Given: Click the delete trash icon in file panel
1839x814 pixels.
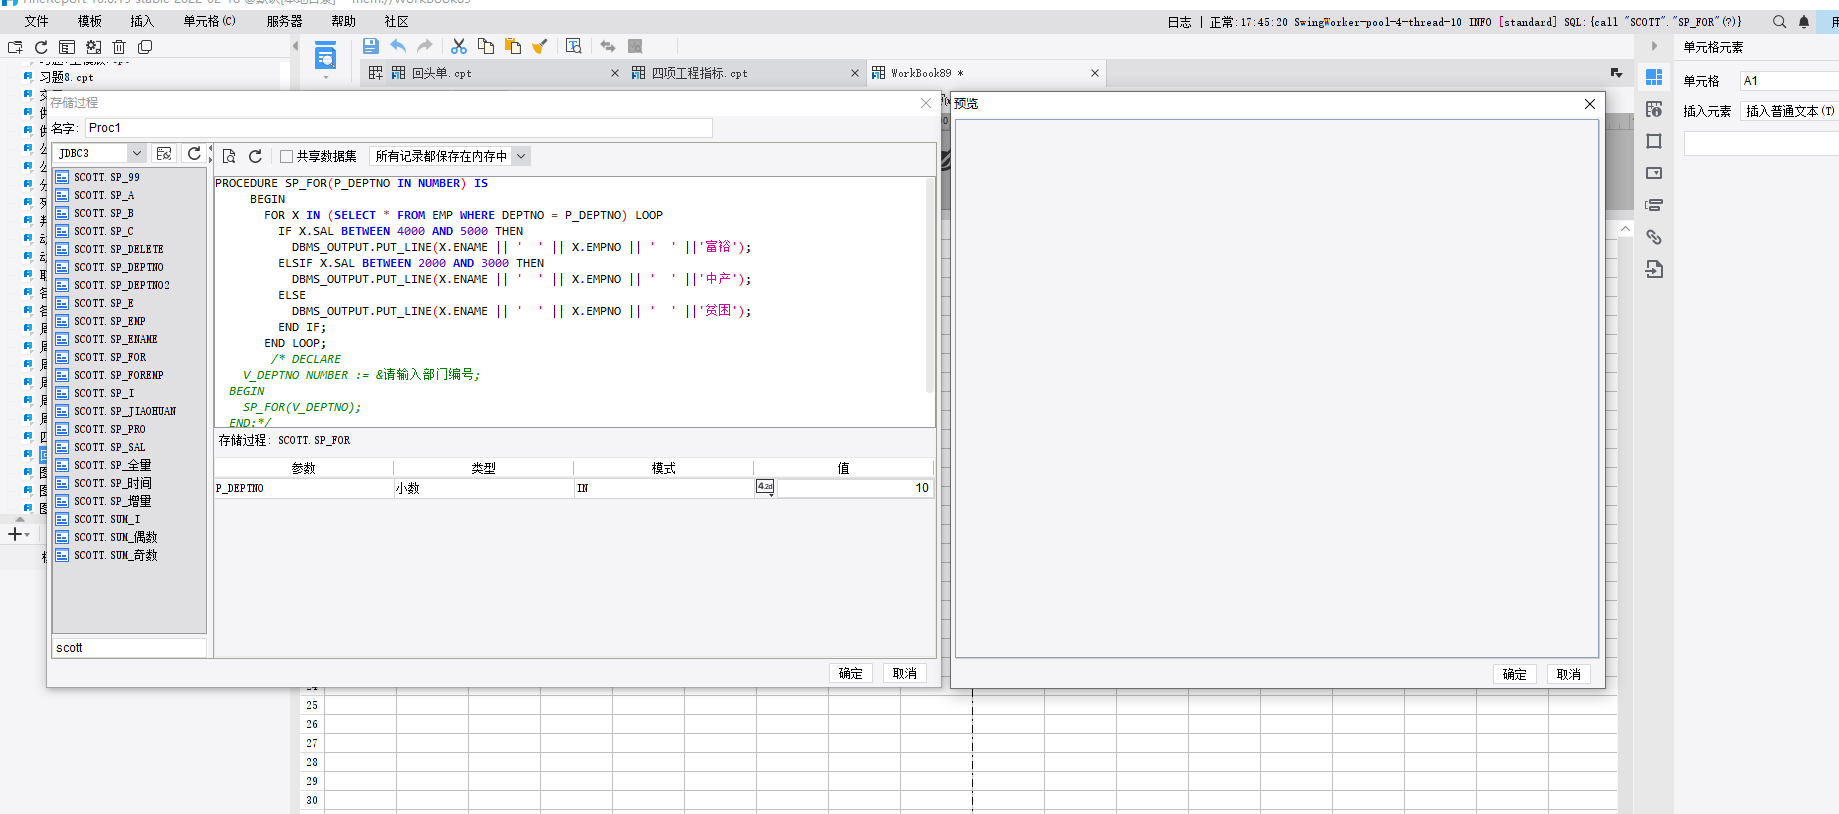Looking at the screenshot, I should point(119,47).
